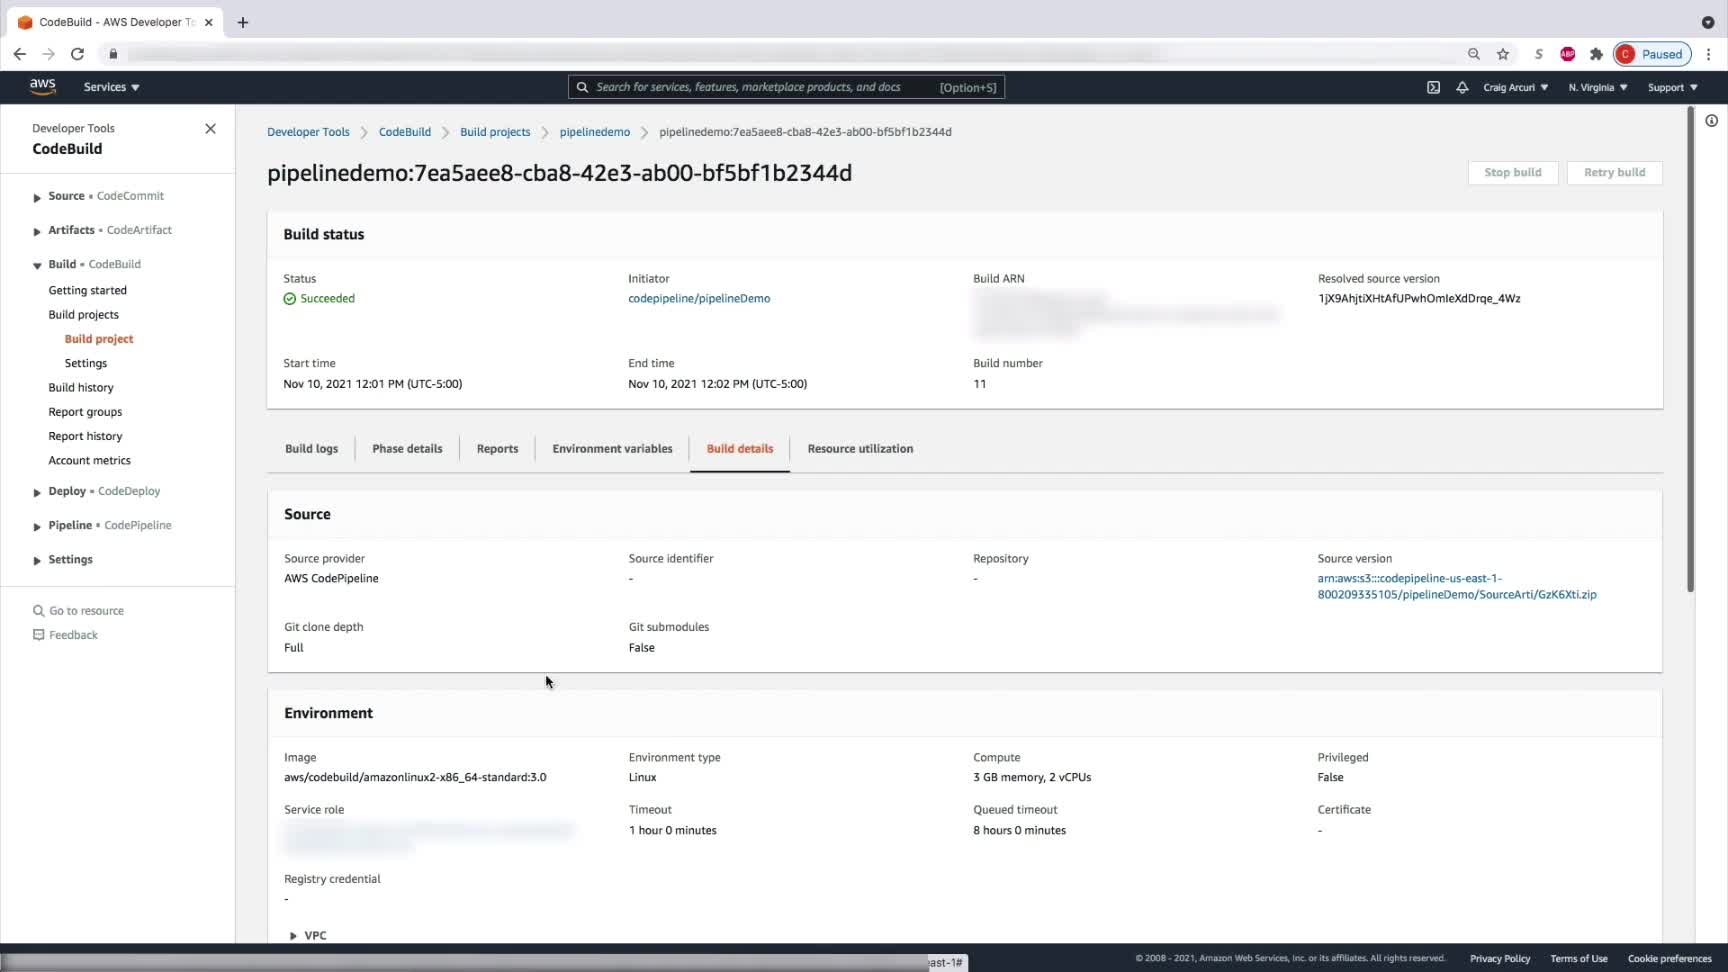Open Account metrics in sidebar

(x=90, y=460)
